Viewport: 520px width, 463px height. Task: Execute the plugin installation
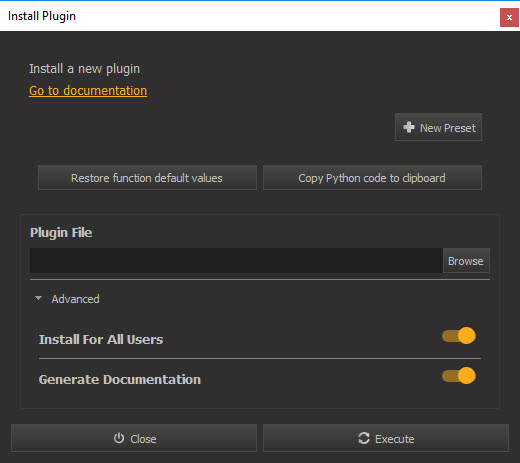pyautogui.click(x=386, y=438)
